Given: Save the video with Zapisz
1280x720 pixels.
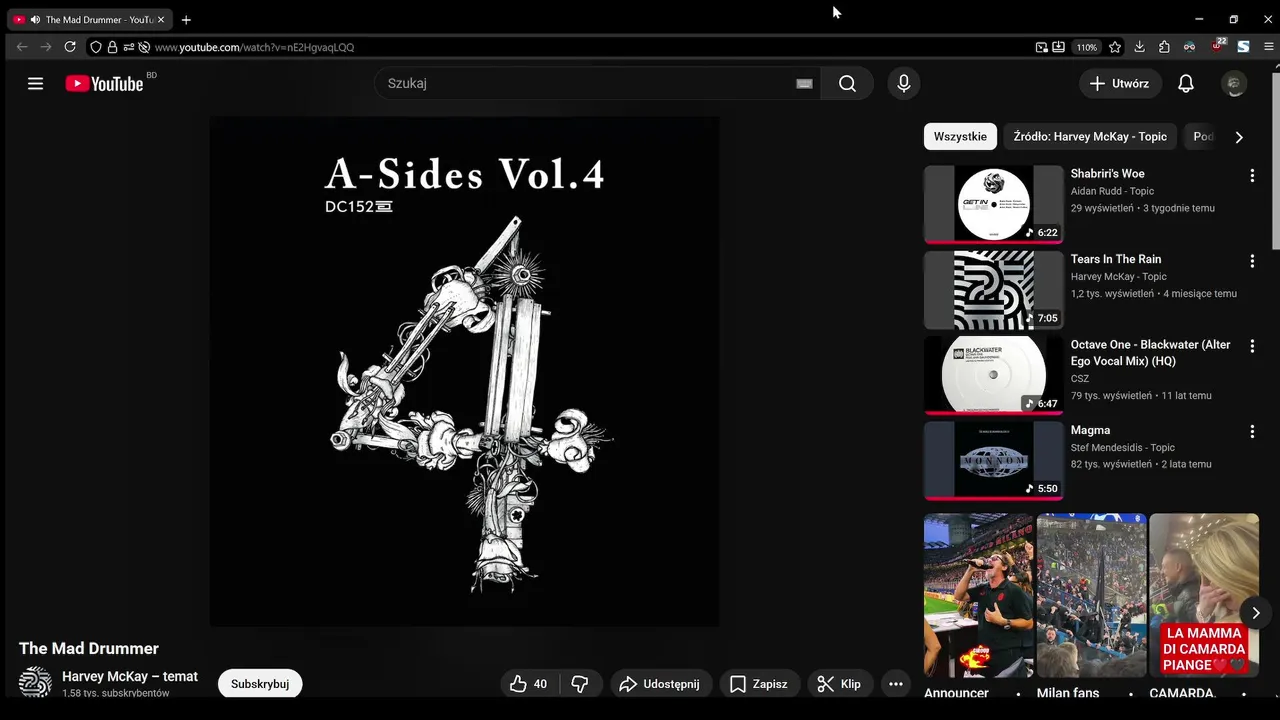Looking at the screenshot, I should click(760, 684).
